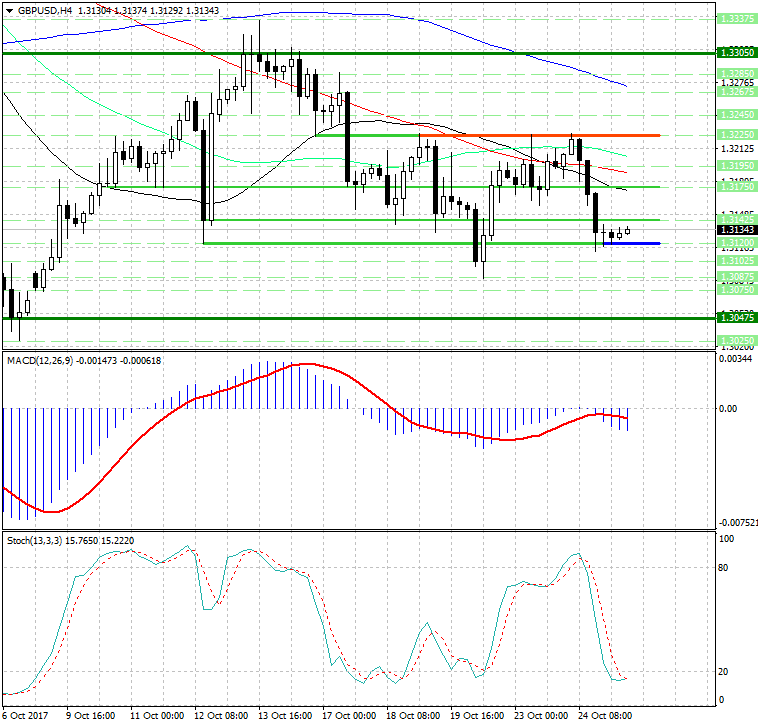Click the 6 Oct 2017 date label
758x727 pixels.
coord(27,716)
